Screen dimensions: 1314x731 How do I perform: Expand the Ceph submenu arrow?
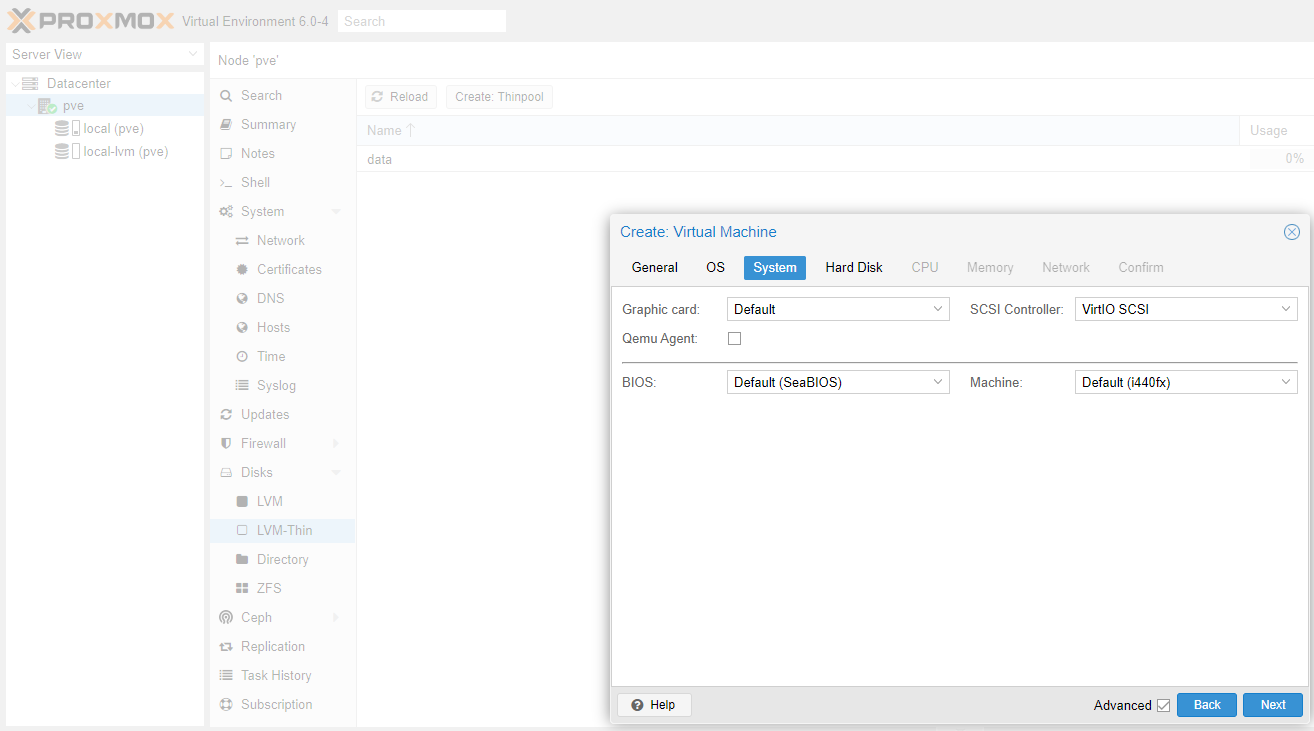tap(336, 618)
